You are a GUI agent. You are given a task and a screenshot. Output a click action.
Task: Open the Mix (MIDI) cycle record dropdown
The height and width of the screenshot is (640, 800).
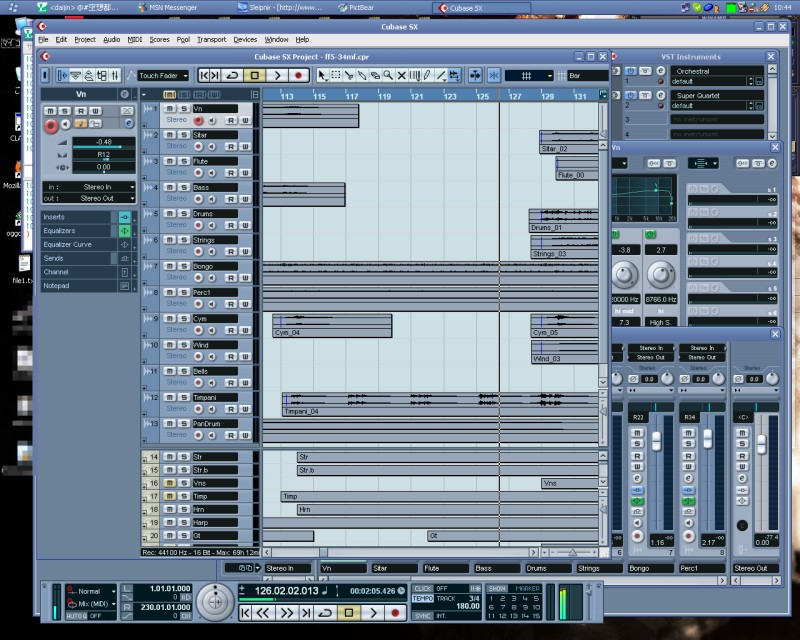coord(91,604)
